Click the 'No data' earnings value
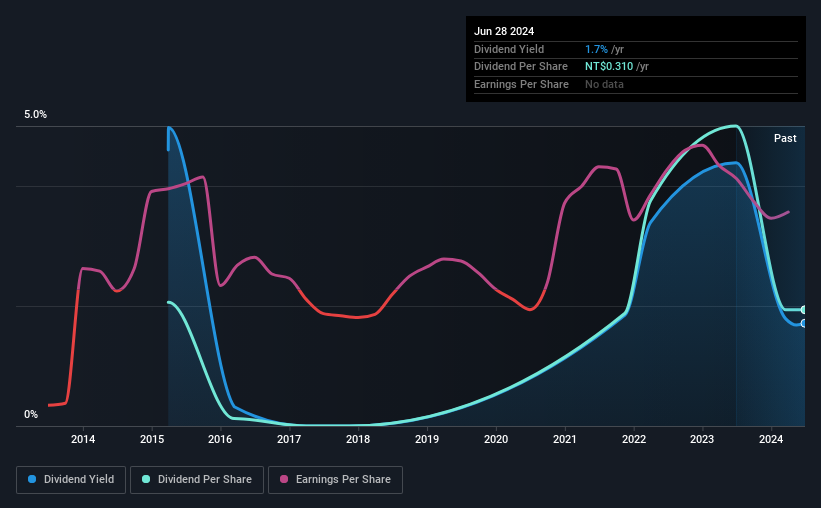Image resolution: width=821 pixels, height=508 pixels. coord(604,84)
